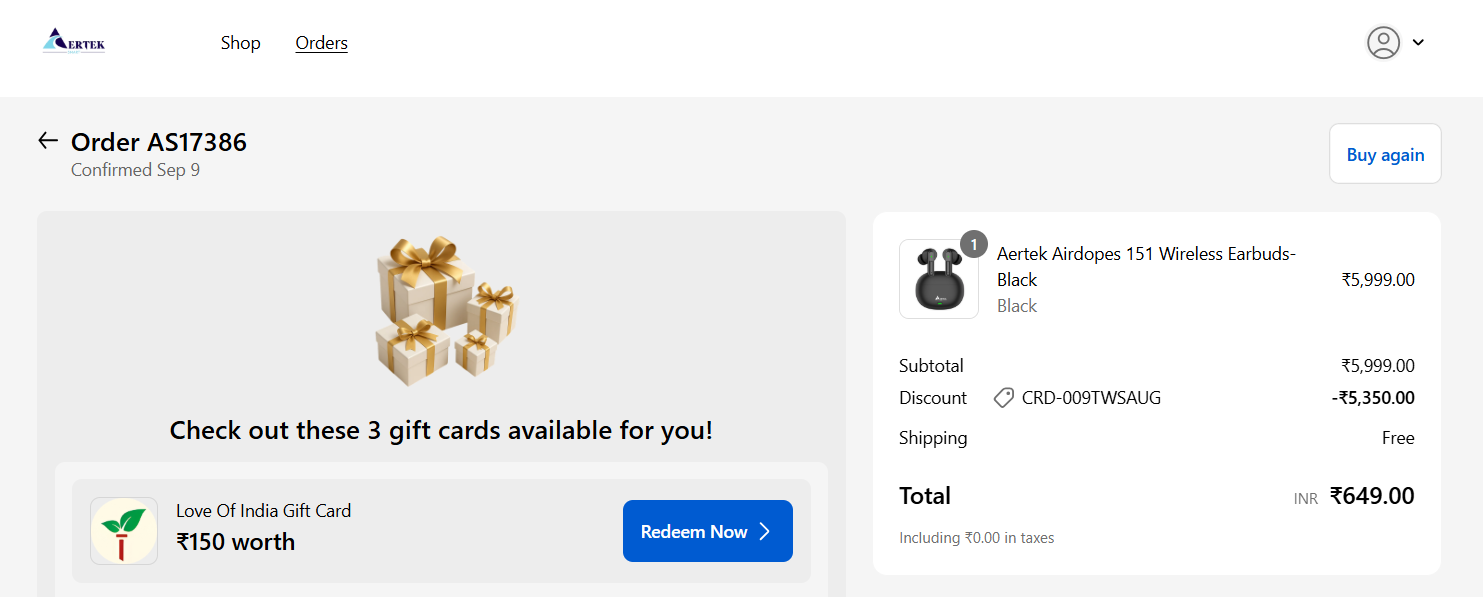This screenshot has width=1483, height=597.
Task: Open the Shop menu item
Action: tap(241, 43)
